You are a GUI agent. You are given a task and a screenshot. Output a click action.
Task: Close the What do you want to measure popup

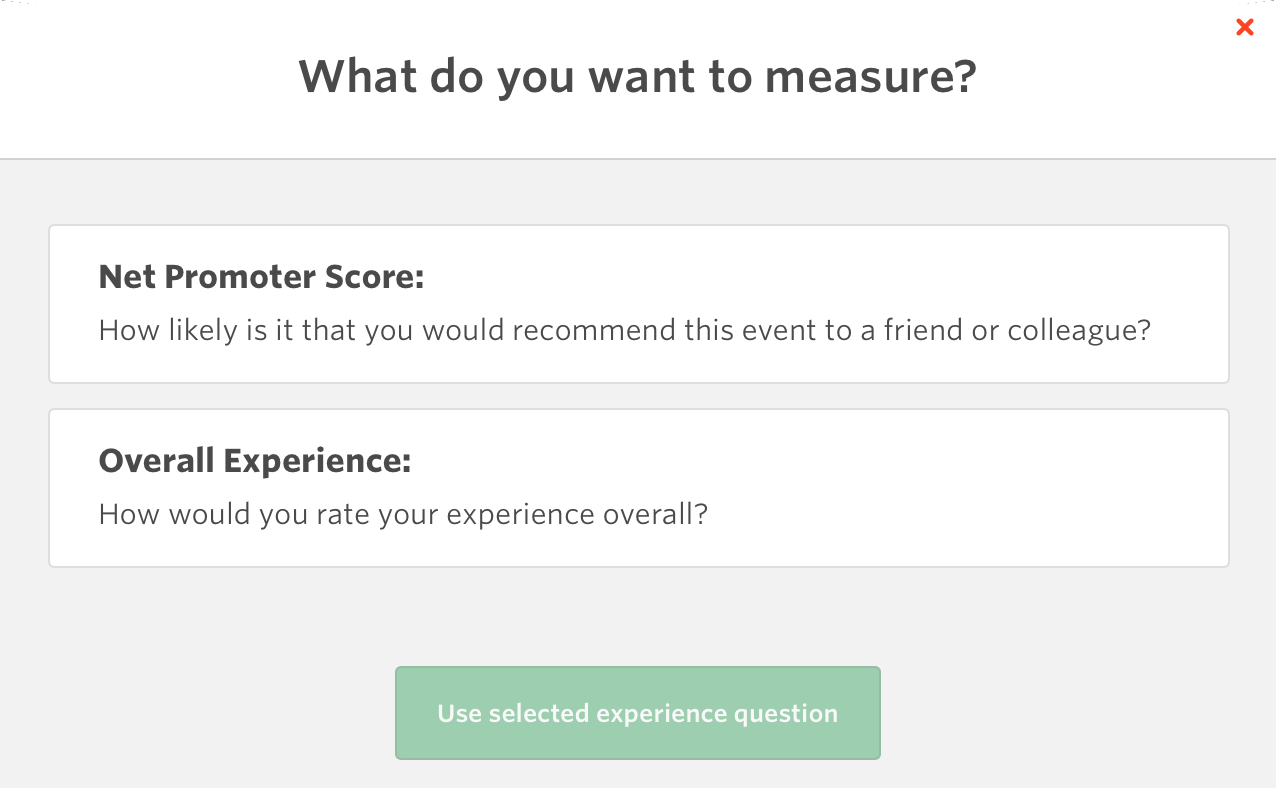[1244, 27]
